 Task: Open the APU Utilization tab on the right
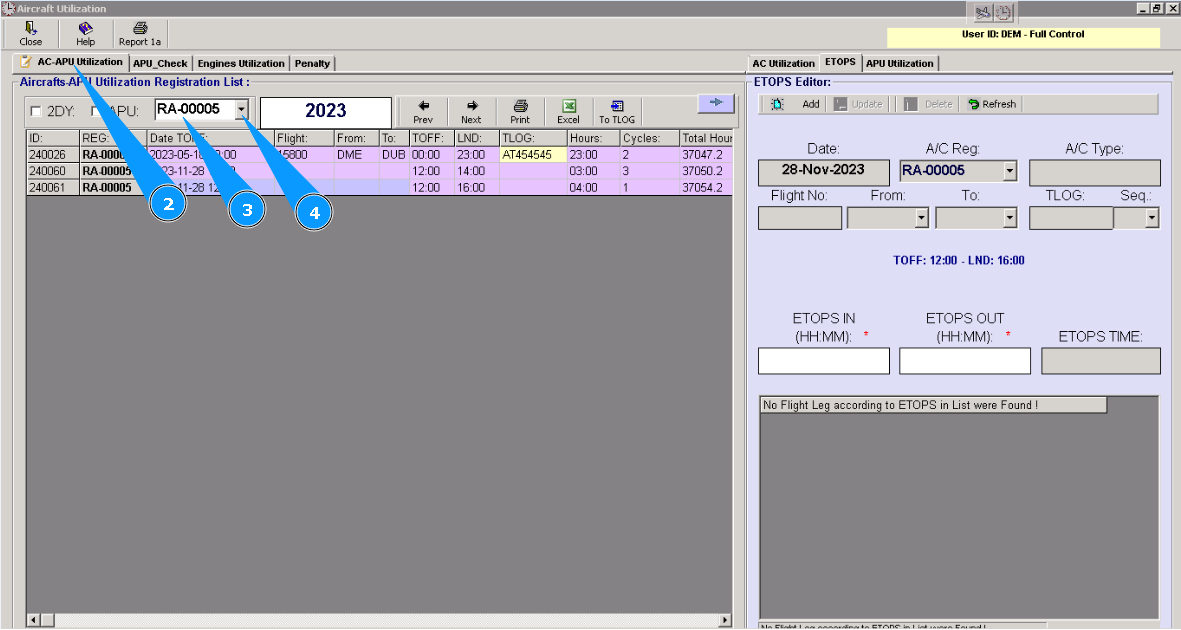click(899, 63)
